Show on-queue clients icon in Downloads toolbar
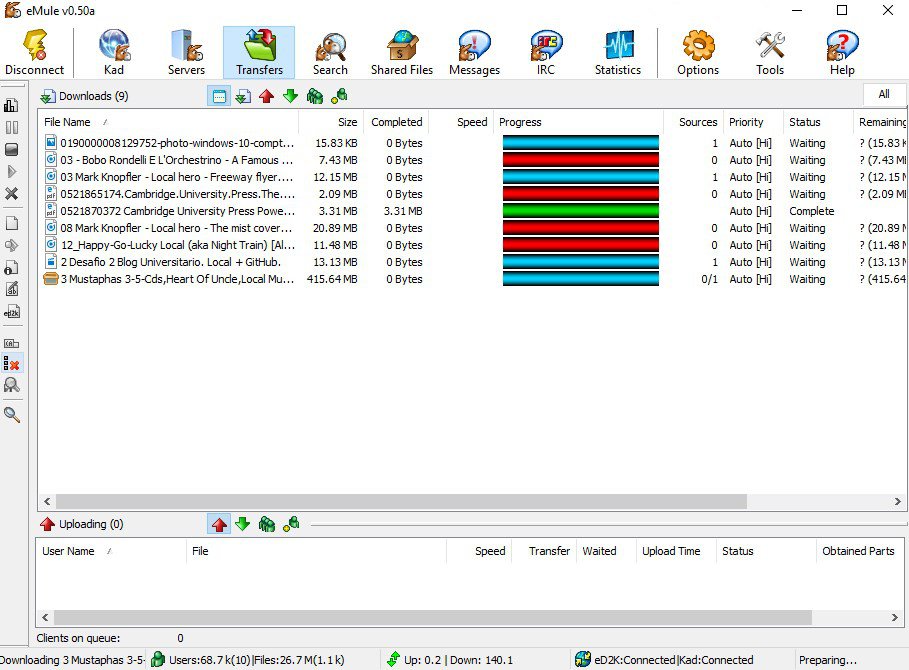 pos(315,96)
